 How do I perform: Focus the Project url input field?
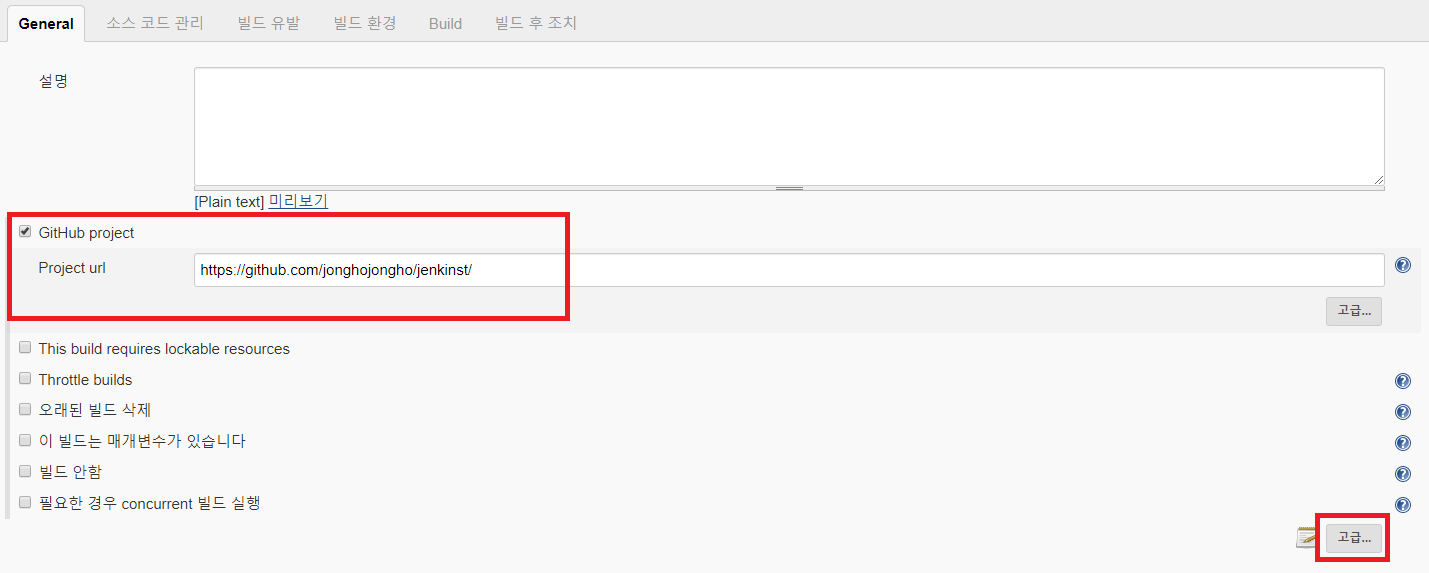pyautogui.click(x=789, y=270)
